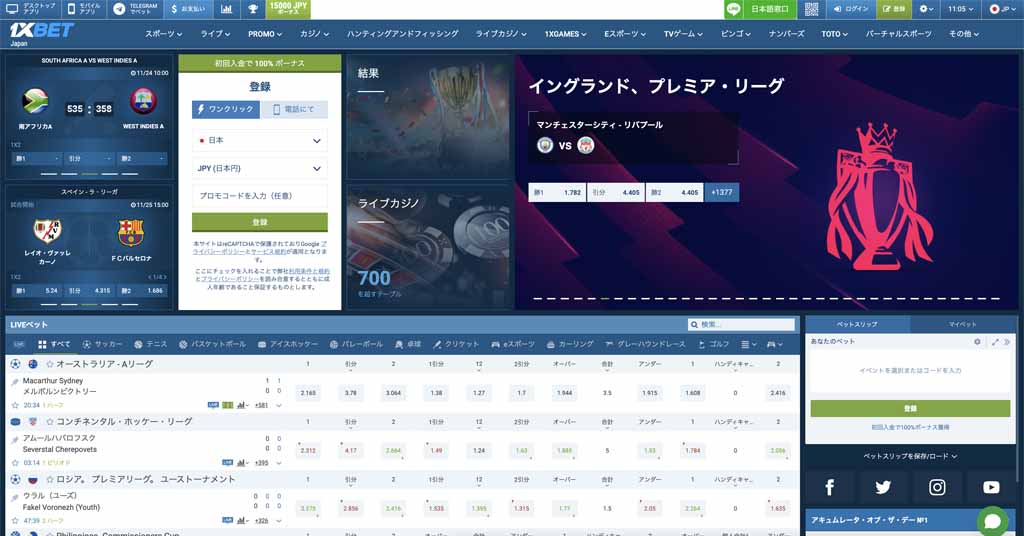
Task: Favorite the Continental Hockey League star
Action: (50, 422)
